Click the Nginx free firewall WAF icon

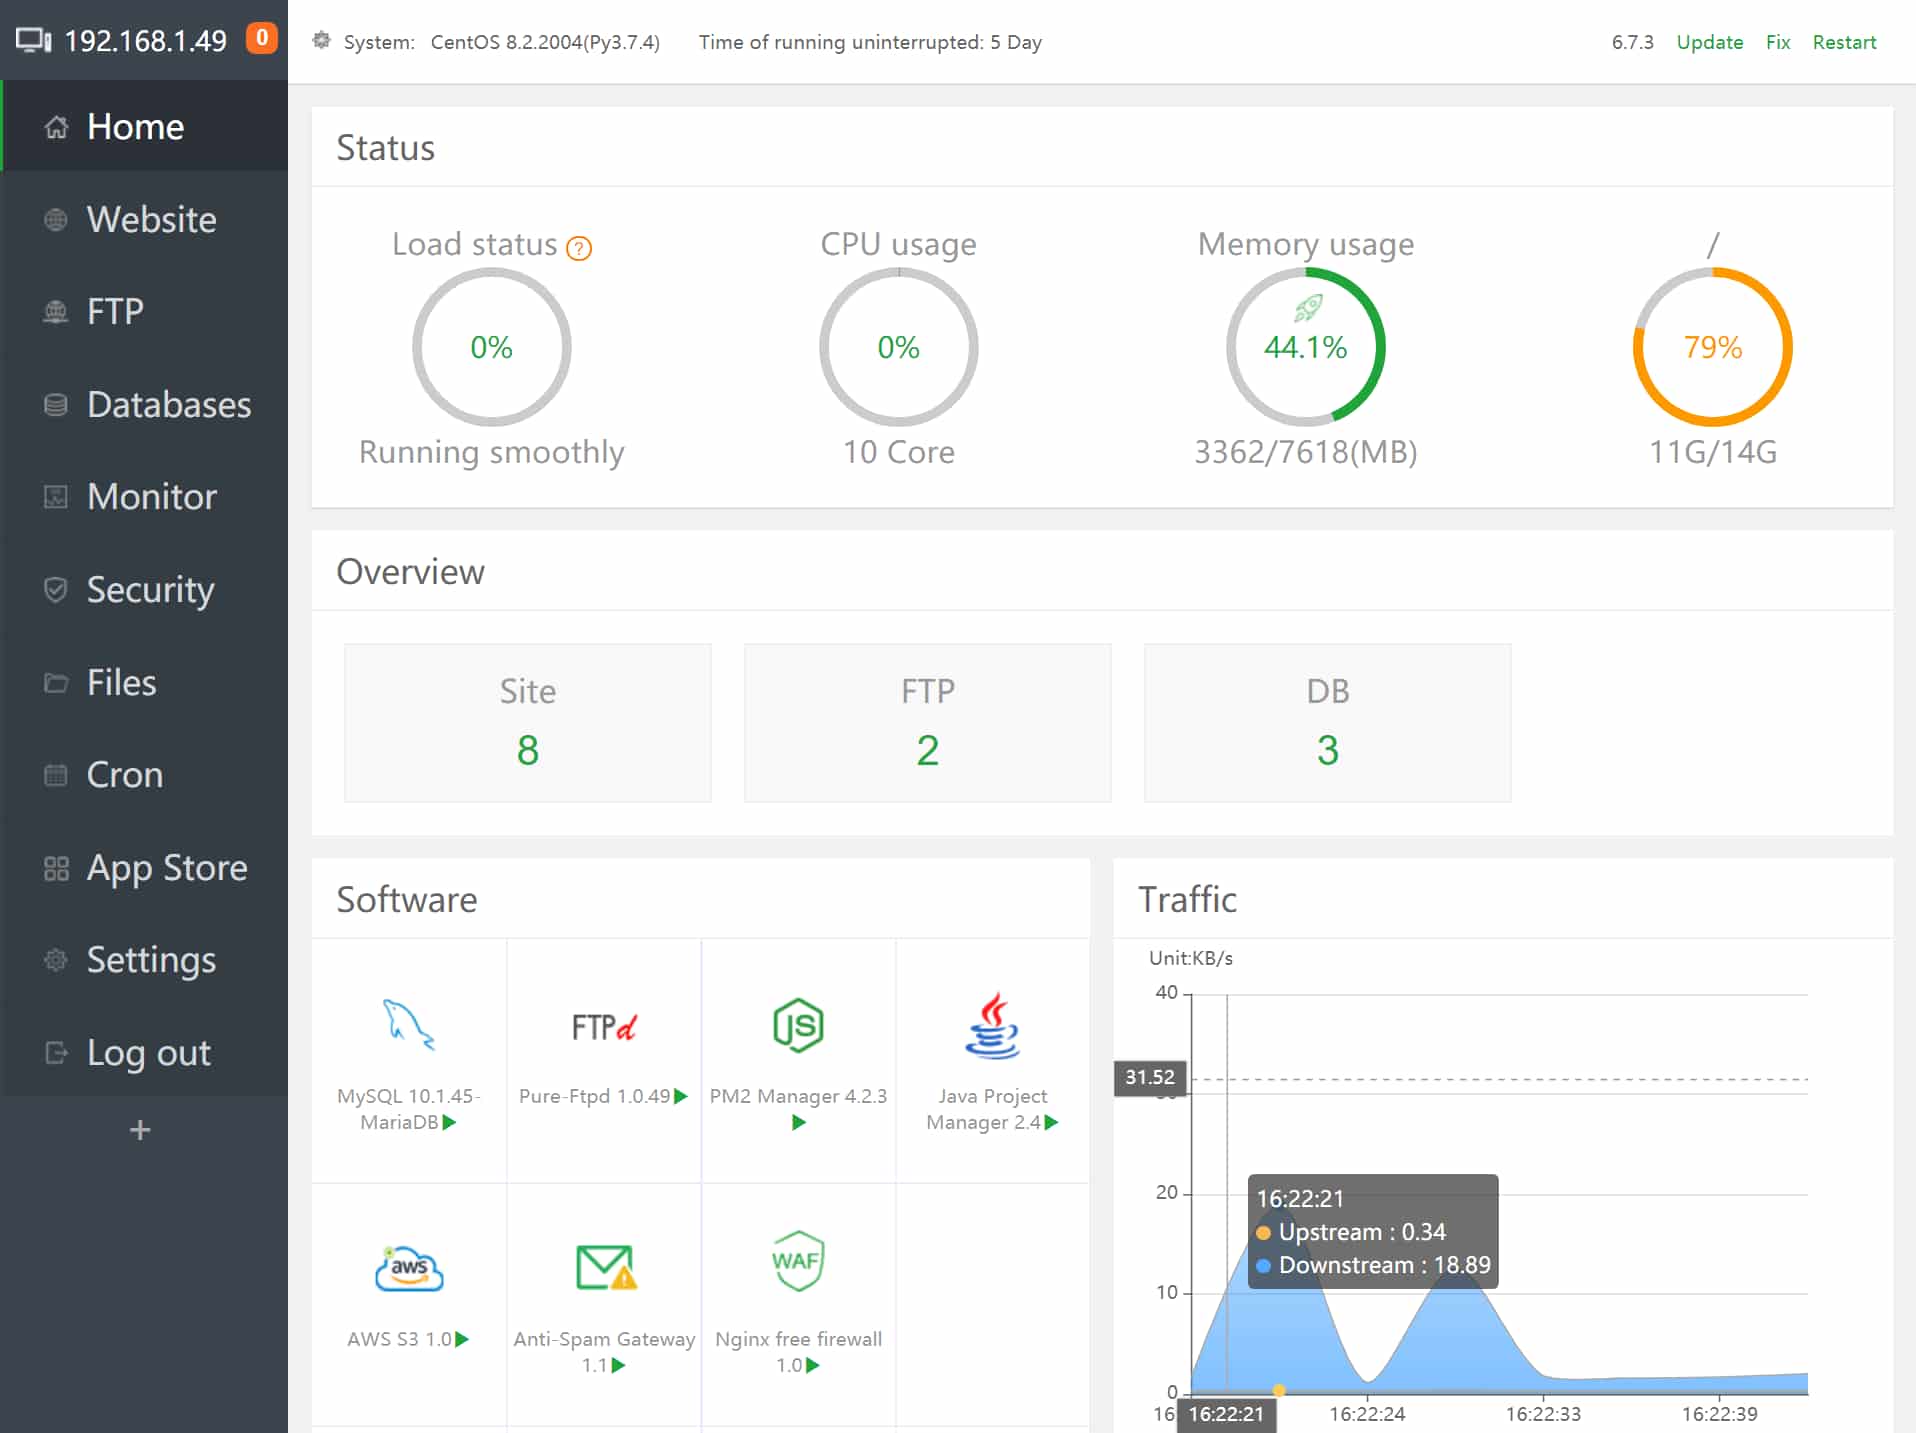[x=797, y=1262]
